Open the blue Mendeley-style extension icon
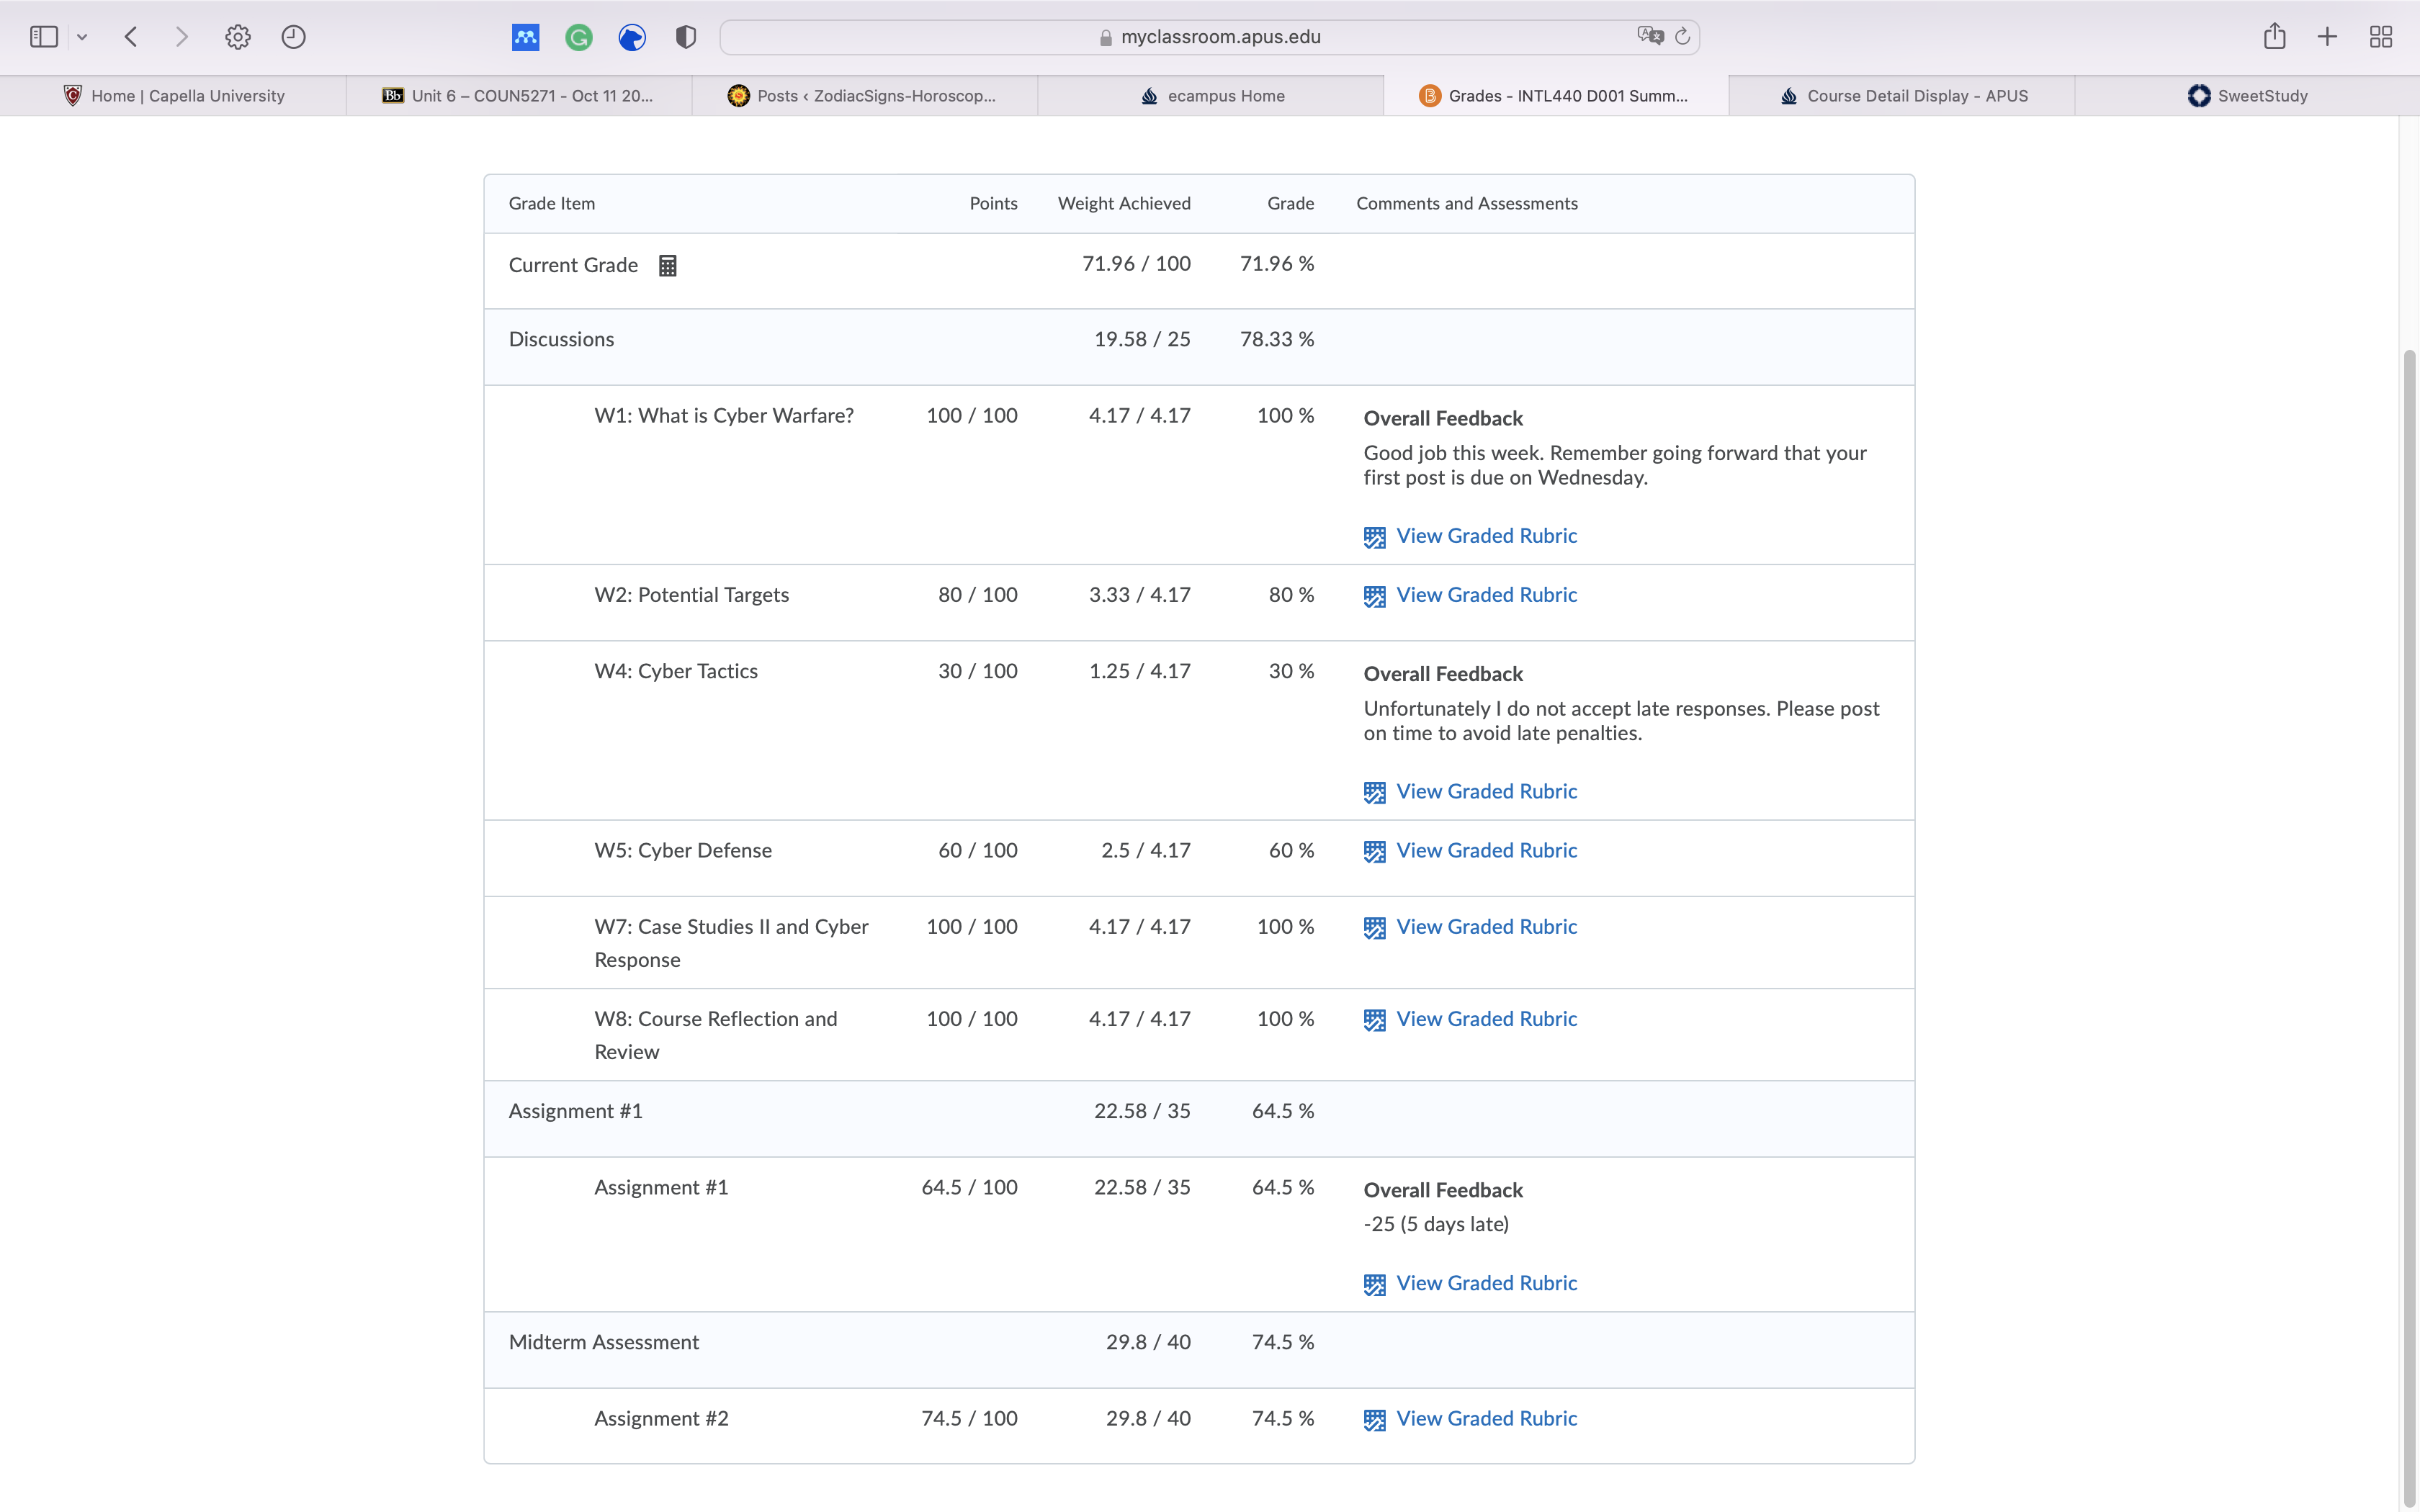The image size is (2420, 1512). click(525, 37)
